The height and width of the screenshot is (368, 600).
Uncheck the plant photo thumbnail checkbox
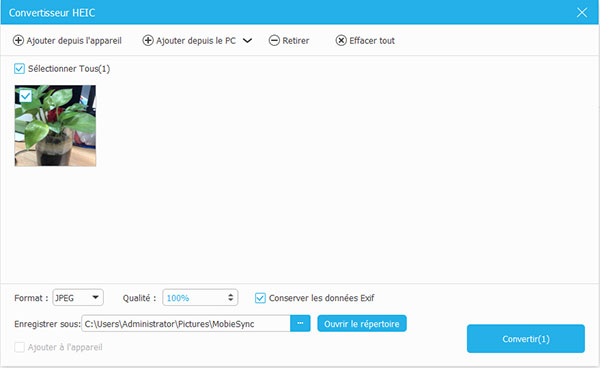coord(26,96)
